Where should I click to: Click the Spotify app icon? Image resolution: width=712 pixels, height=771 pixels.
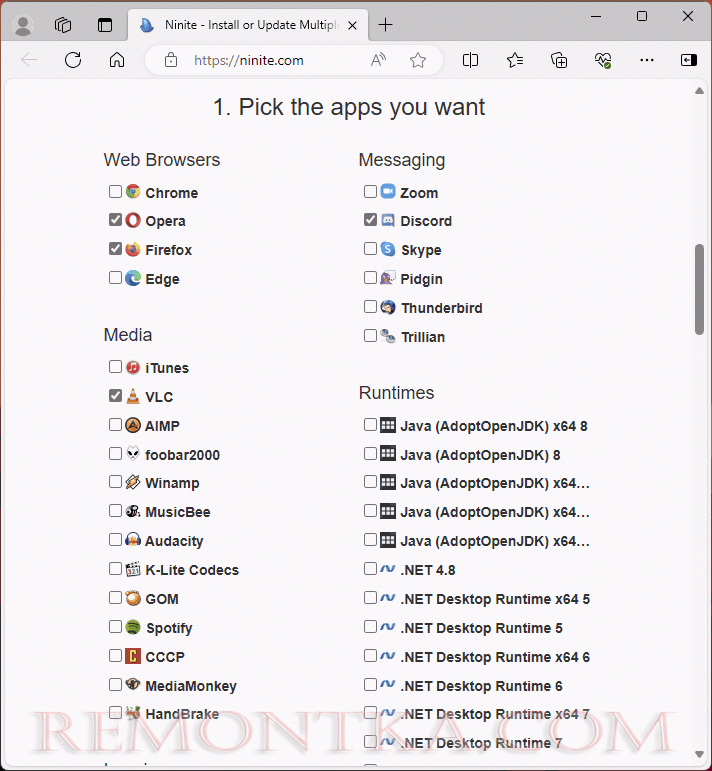(x=133, y=627)
